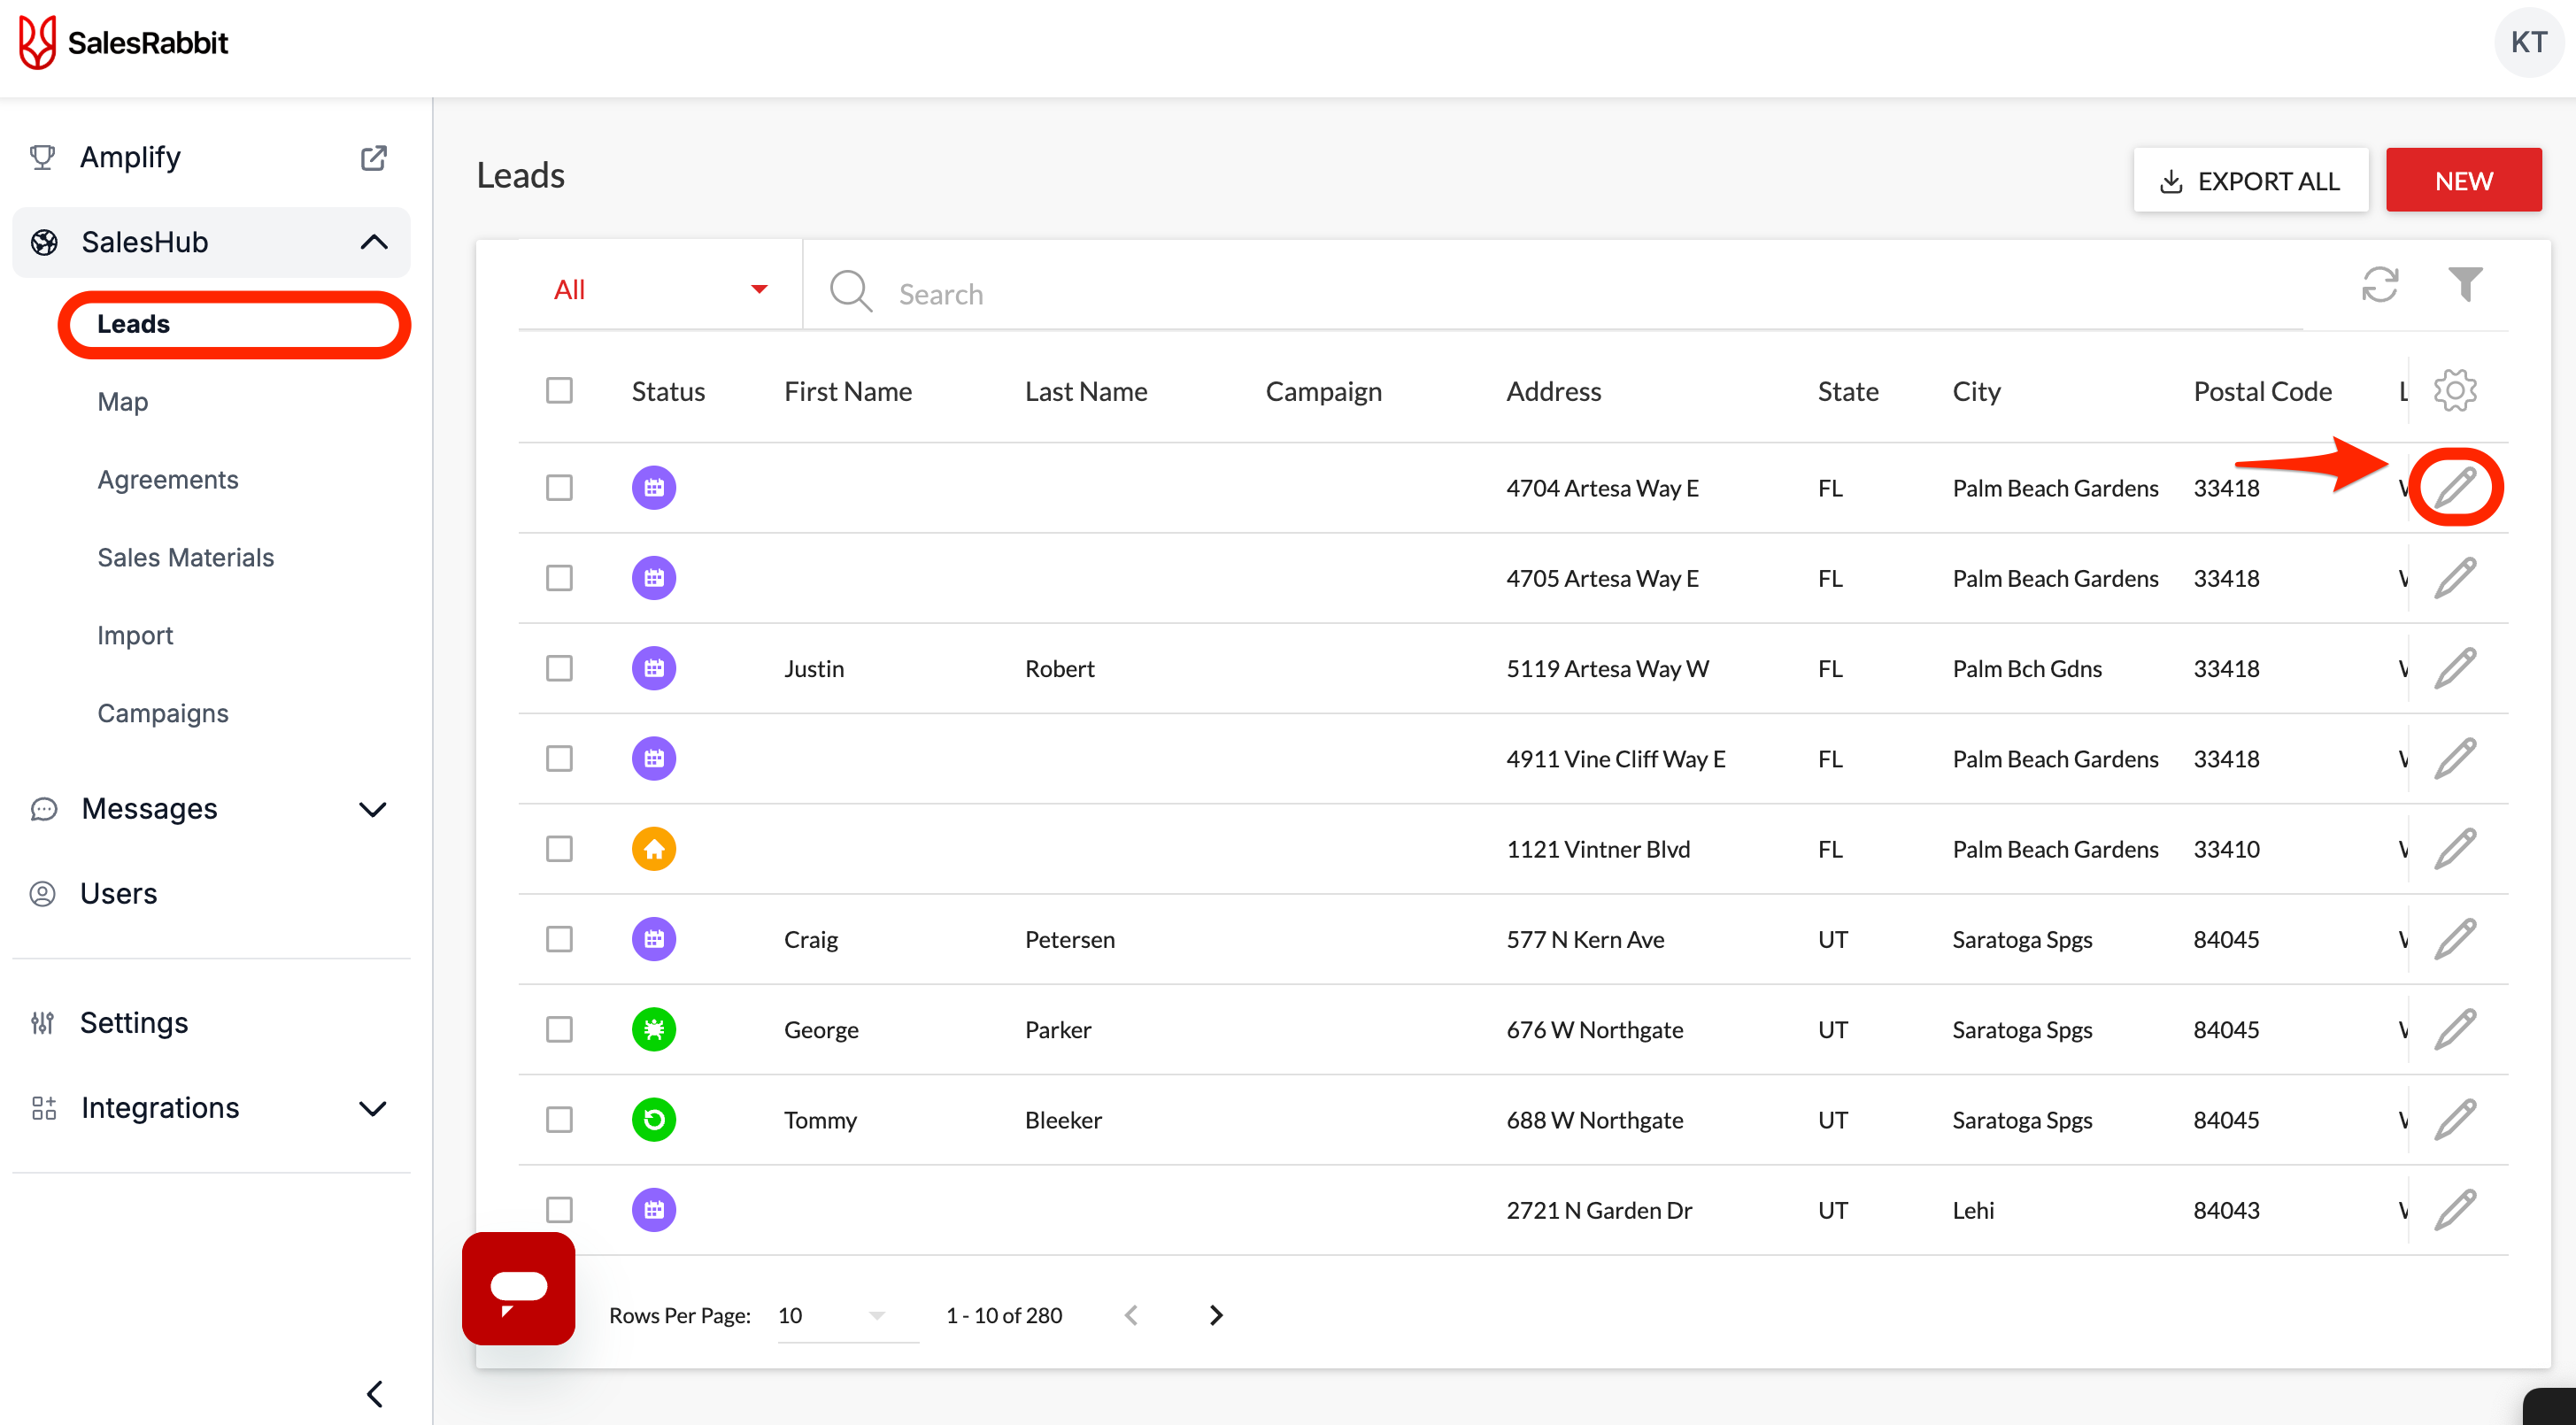Toggle the select-all leads checkbox

tap(559, 390)
